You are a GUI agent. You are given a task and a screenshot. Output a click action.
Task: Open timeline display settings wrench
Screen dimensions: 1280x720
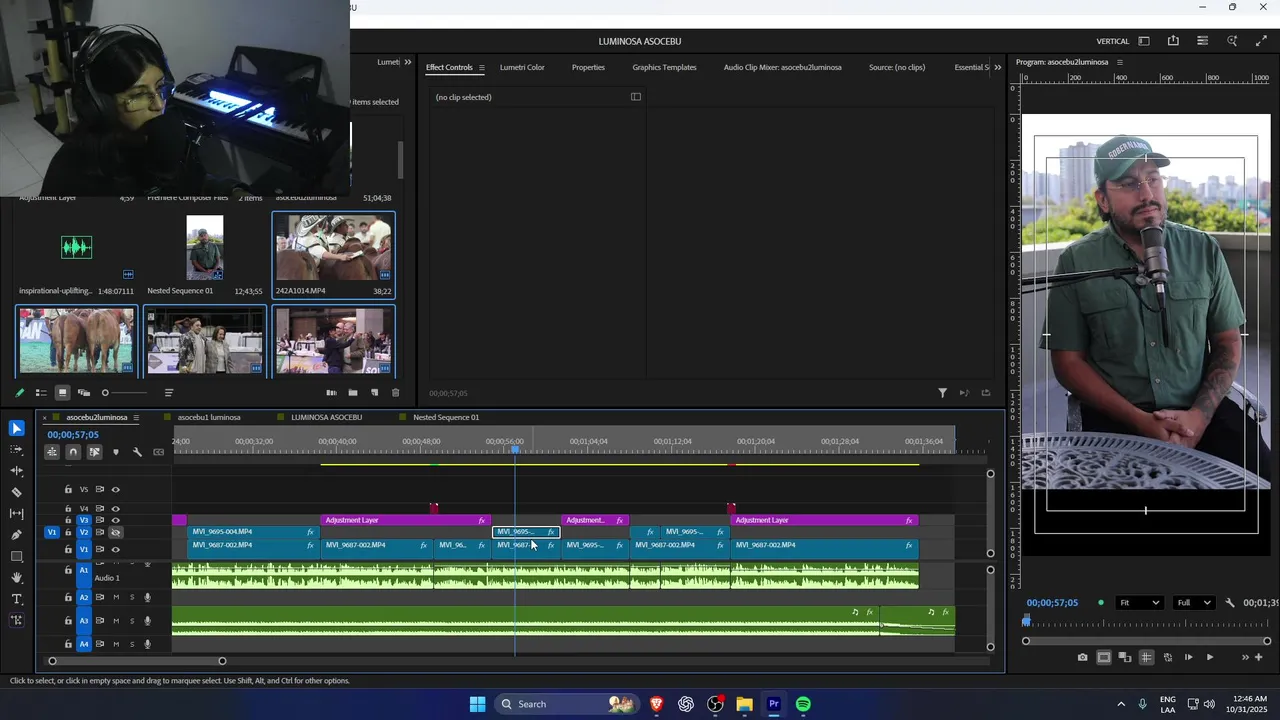pos(137,452)
